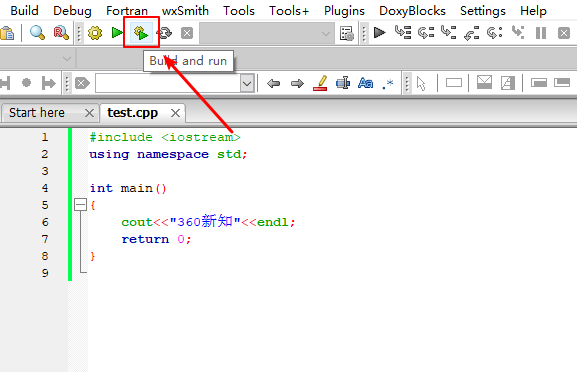Click the Break debugger pause icon
577x372 pixels.
541,33
